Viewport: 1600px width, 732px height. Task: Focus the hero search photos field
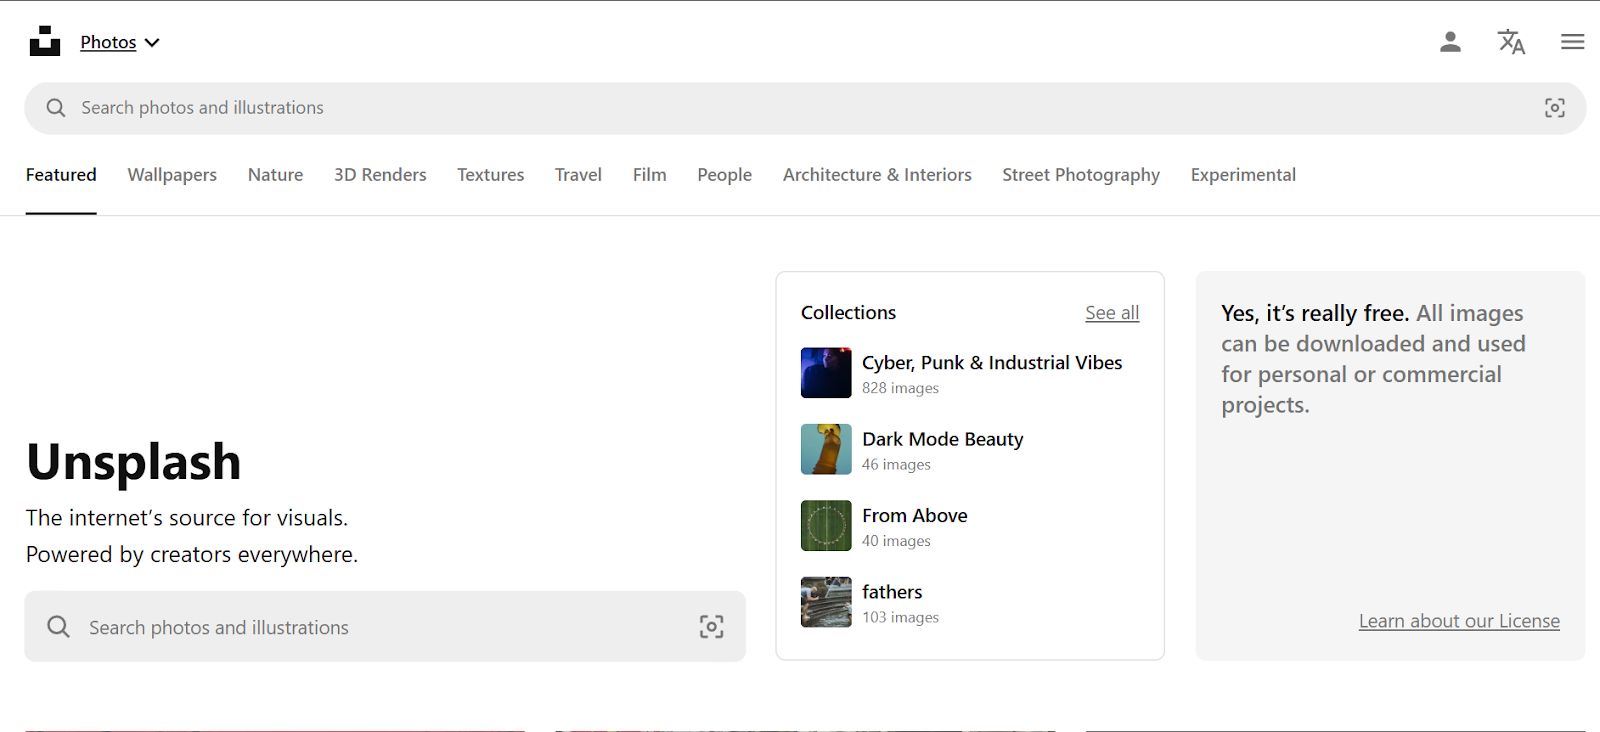(385, 626)
